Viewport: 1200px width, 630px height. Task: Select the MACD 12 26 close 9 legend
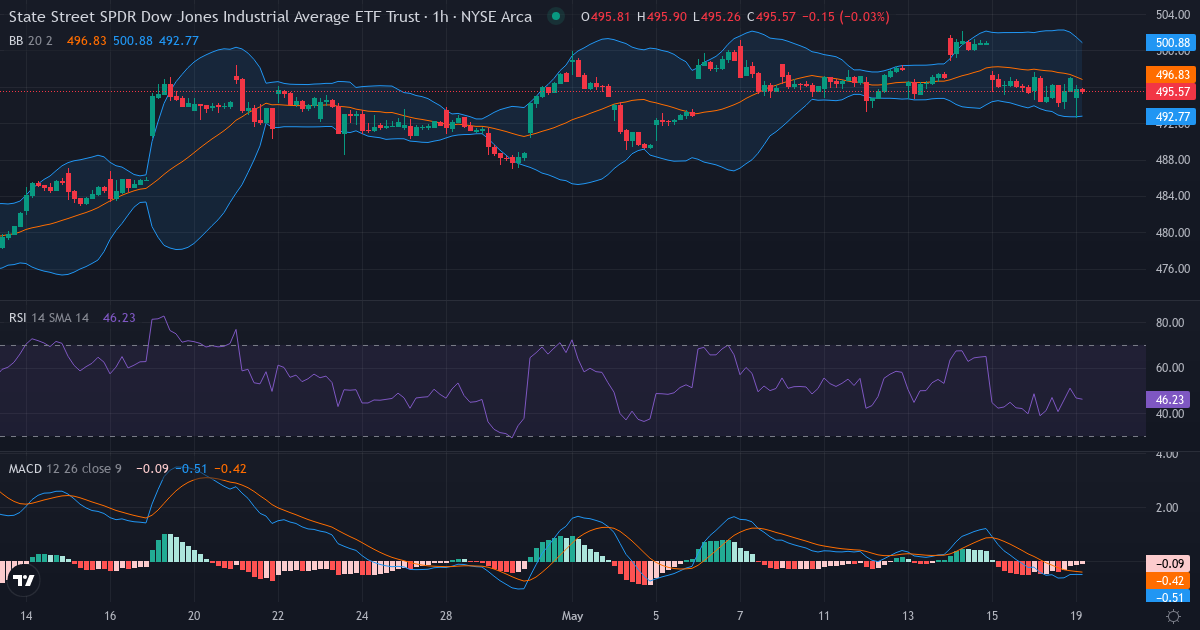click(65, 468)
